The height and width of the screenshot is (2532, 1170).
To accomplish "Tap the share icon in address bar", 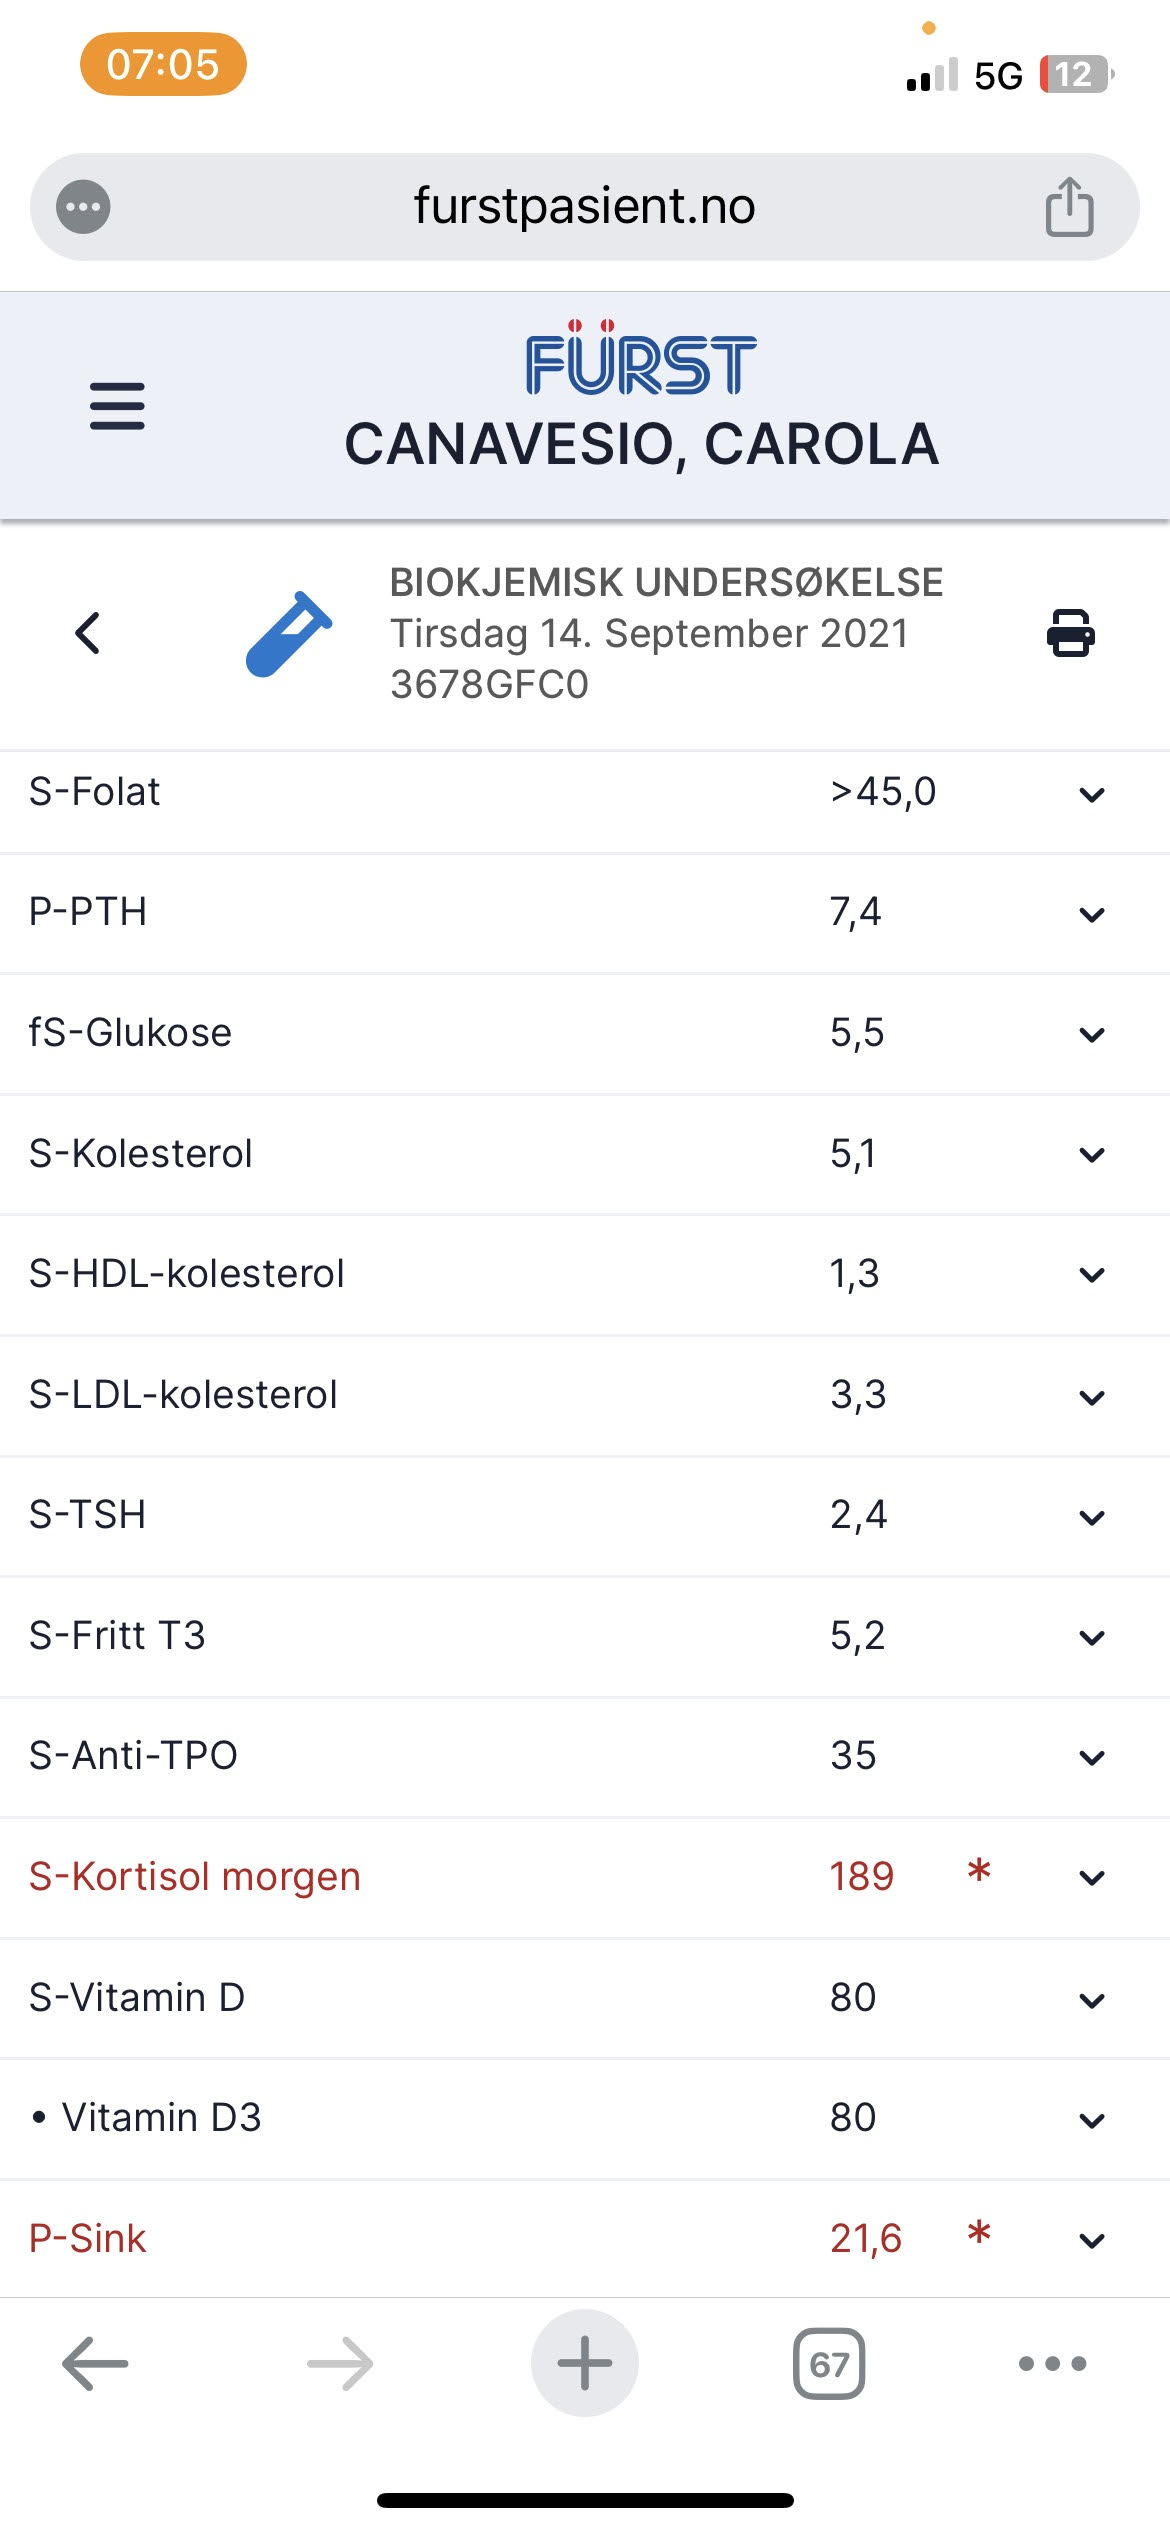I will tap(1069, 207).
